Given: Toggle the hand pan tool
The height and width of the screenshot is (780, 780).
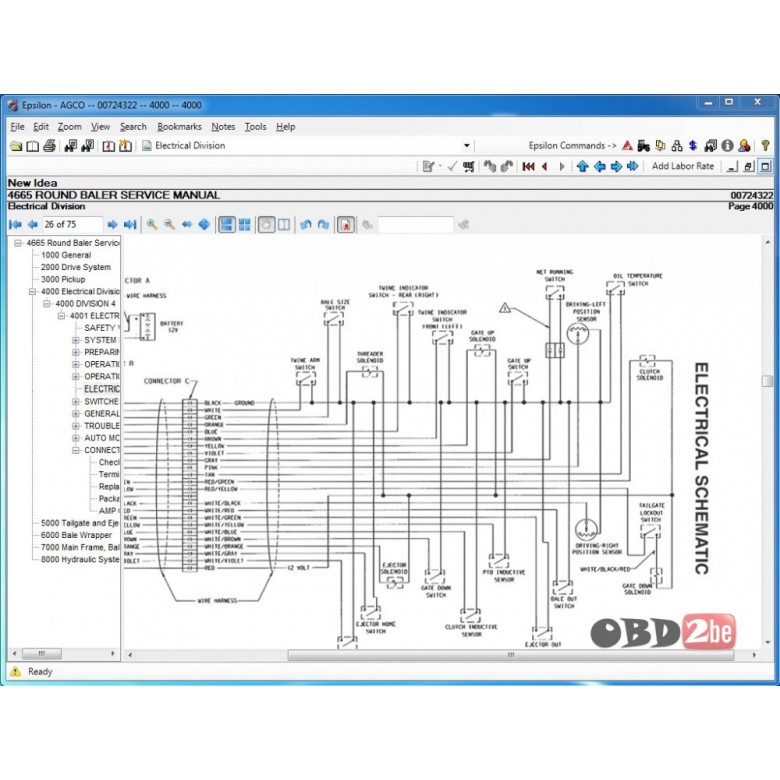Looking at the screenshot, I should click(266, 225).
